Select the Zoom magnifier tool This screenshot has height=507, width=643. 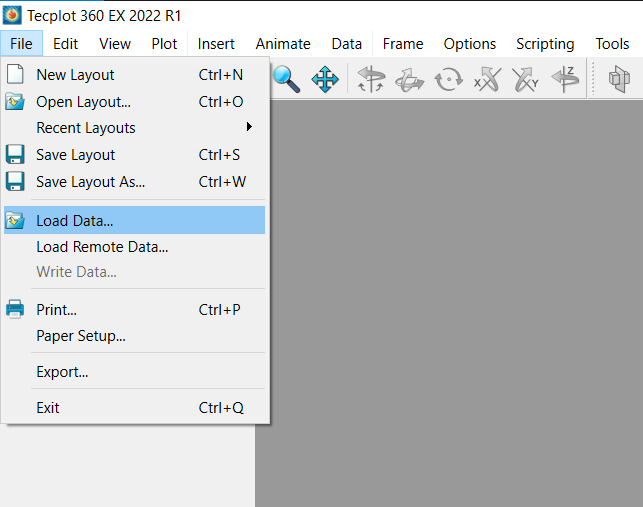(287, 79)
